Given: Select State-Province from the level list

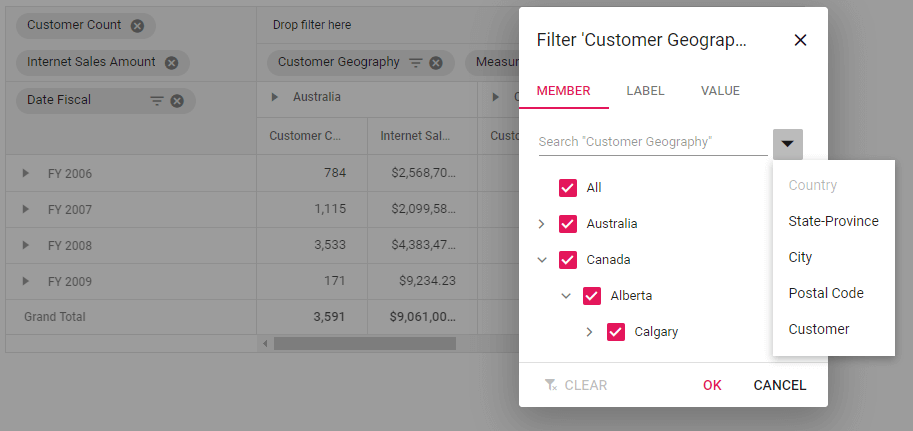Looking at the screenshot, I should pyautogui.click(x=833, y=221).
